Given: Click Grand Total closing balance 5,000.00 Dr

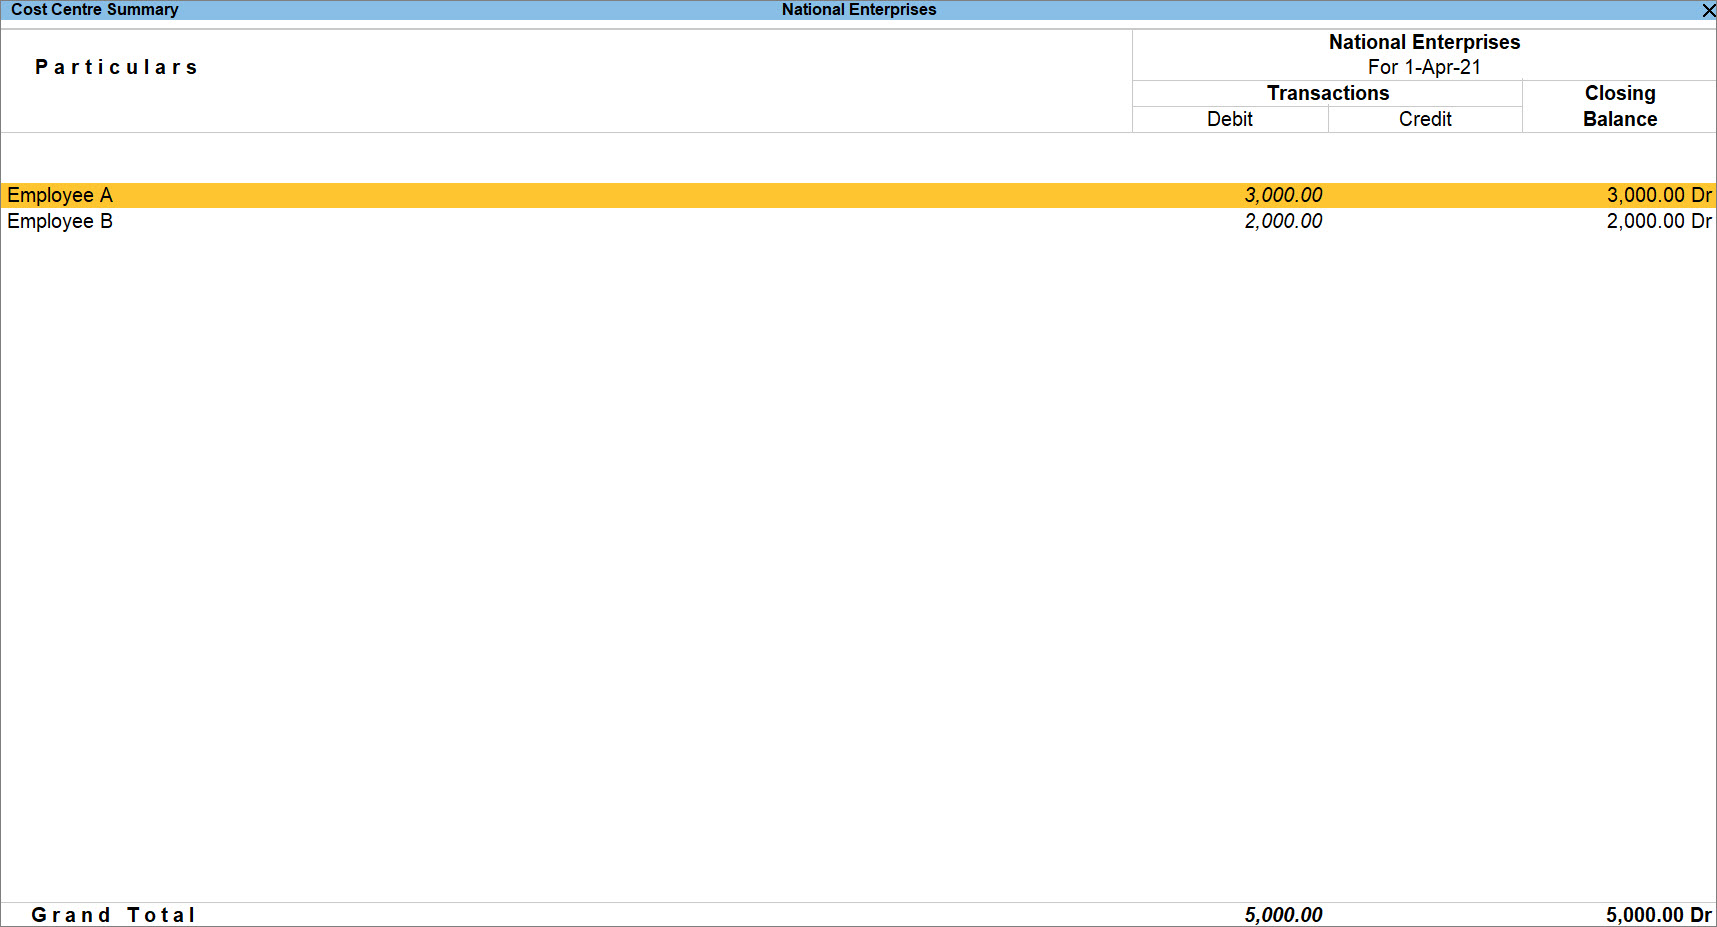Looking at the screenshot, I should click(1659, 915).
